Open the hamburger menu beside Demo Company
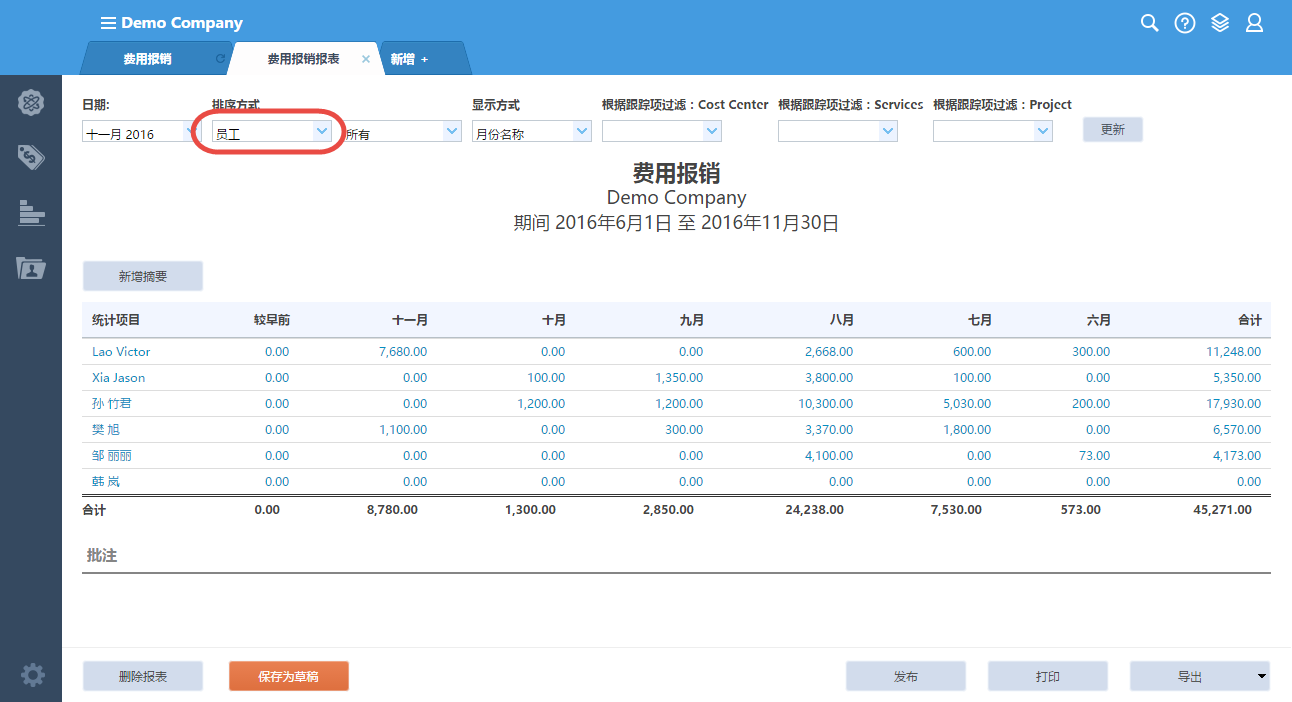The image size is (1292, 702). pyautogui.click(x=108, y=23)
